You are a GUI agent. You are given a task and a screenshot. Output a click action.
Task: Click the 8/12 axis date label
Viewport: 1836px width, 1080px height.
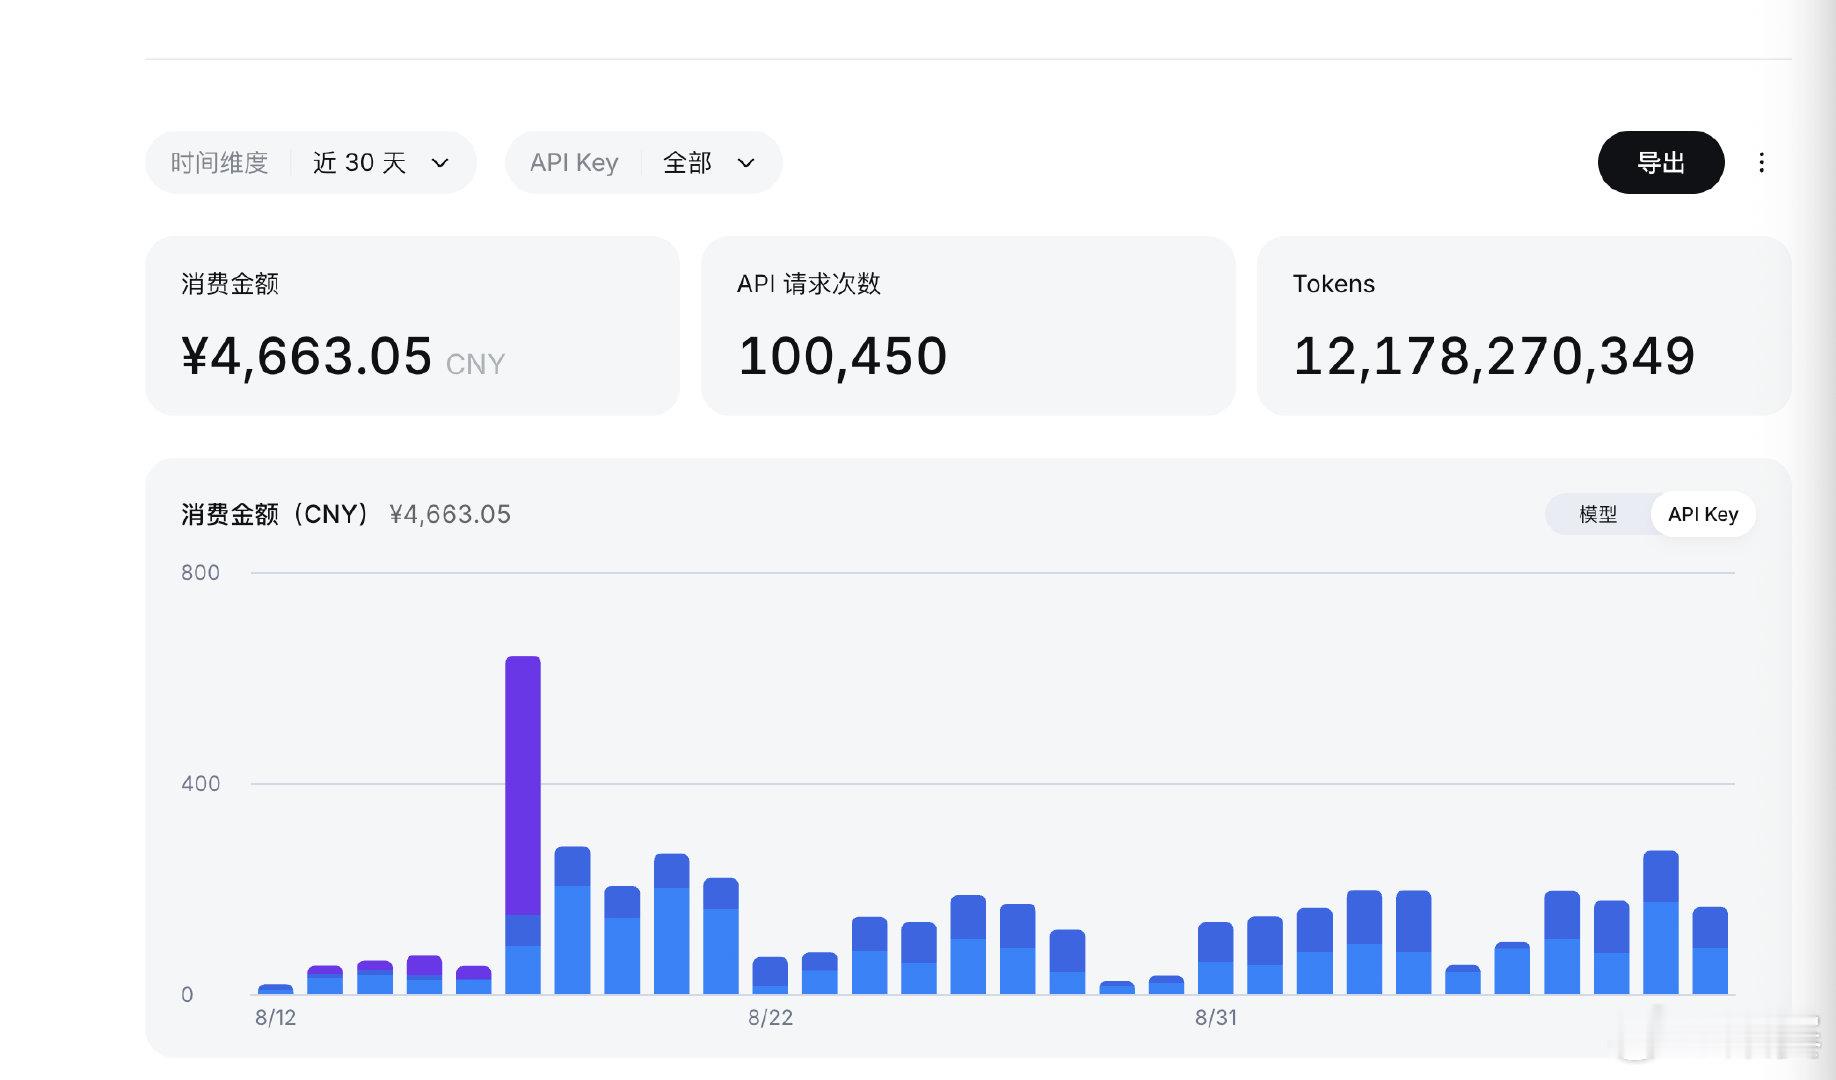click(275, 1018)
